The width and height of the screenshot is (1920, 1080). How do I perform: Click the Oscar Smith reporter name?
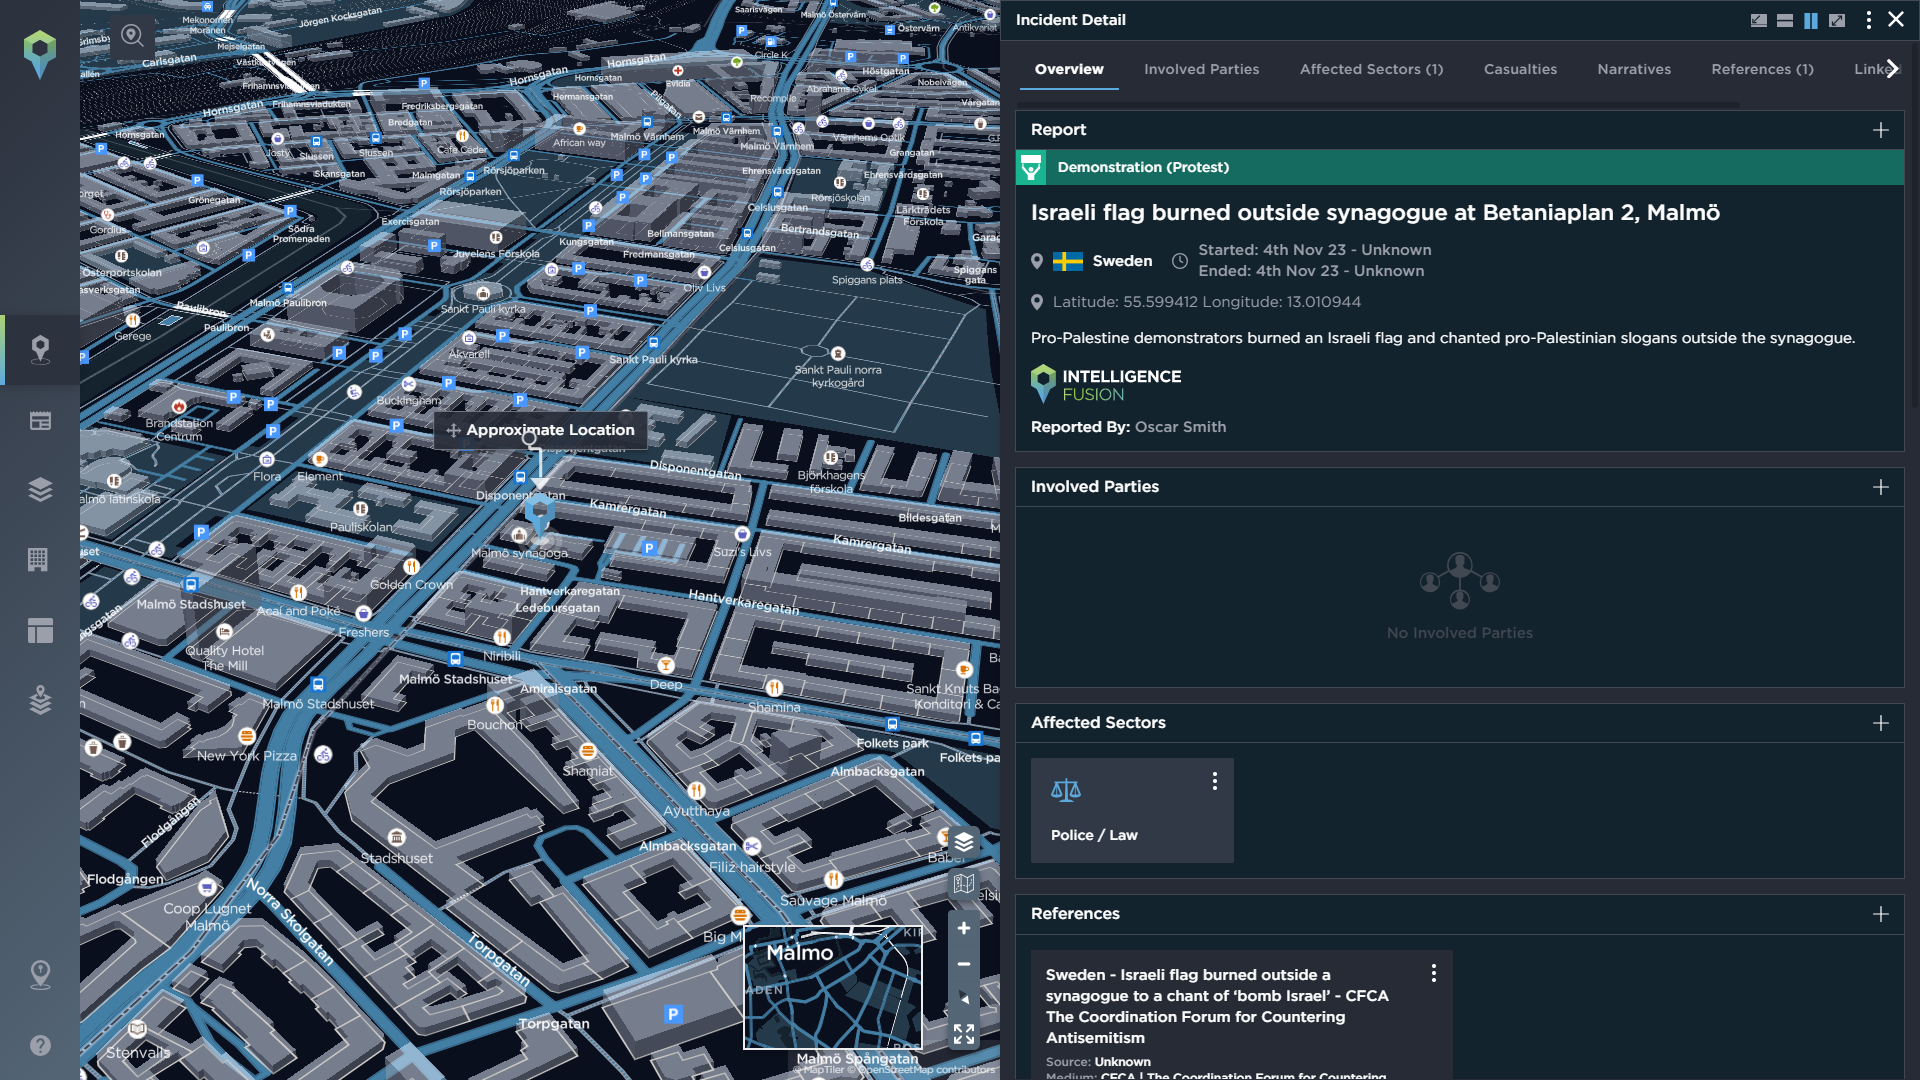pyautogui.click(x=1180, y=427)
